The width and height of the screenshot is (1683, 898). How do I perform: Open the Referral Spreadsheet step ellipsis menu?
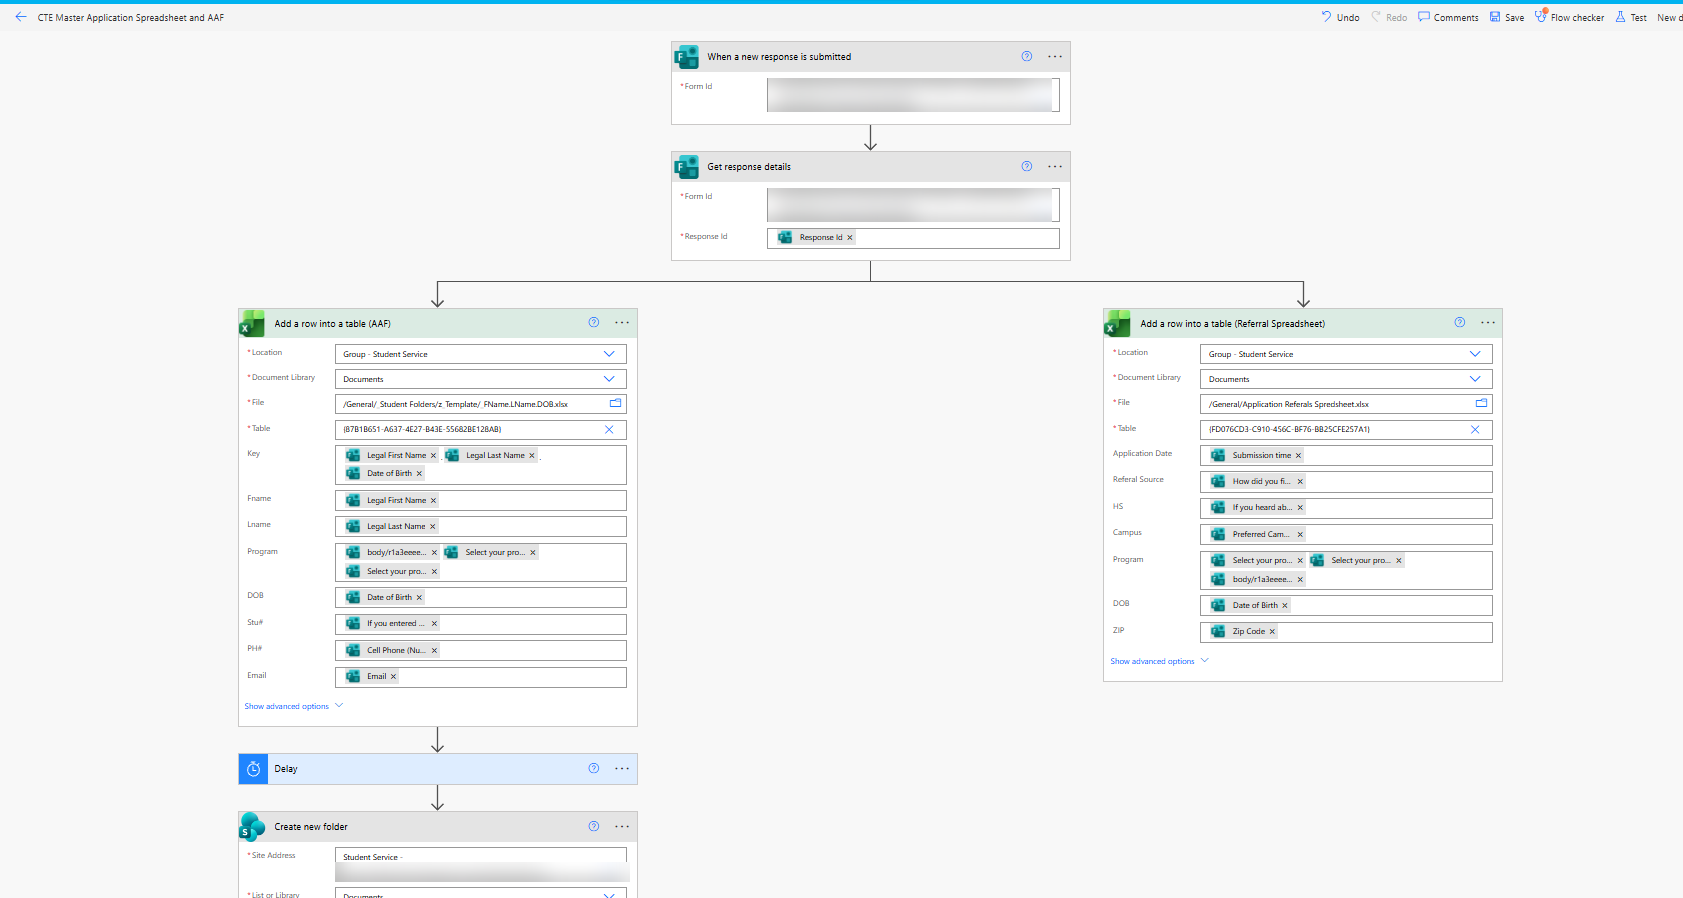[x=1488, y=322]
